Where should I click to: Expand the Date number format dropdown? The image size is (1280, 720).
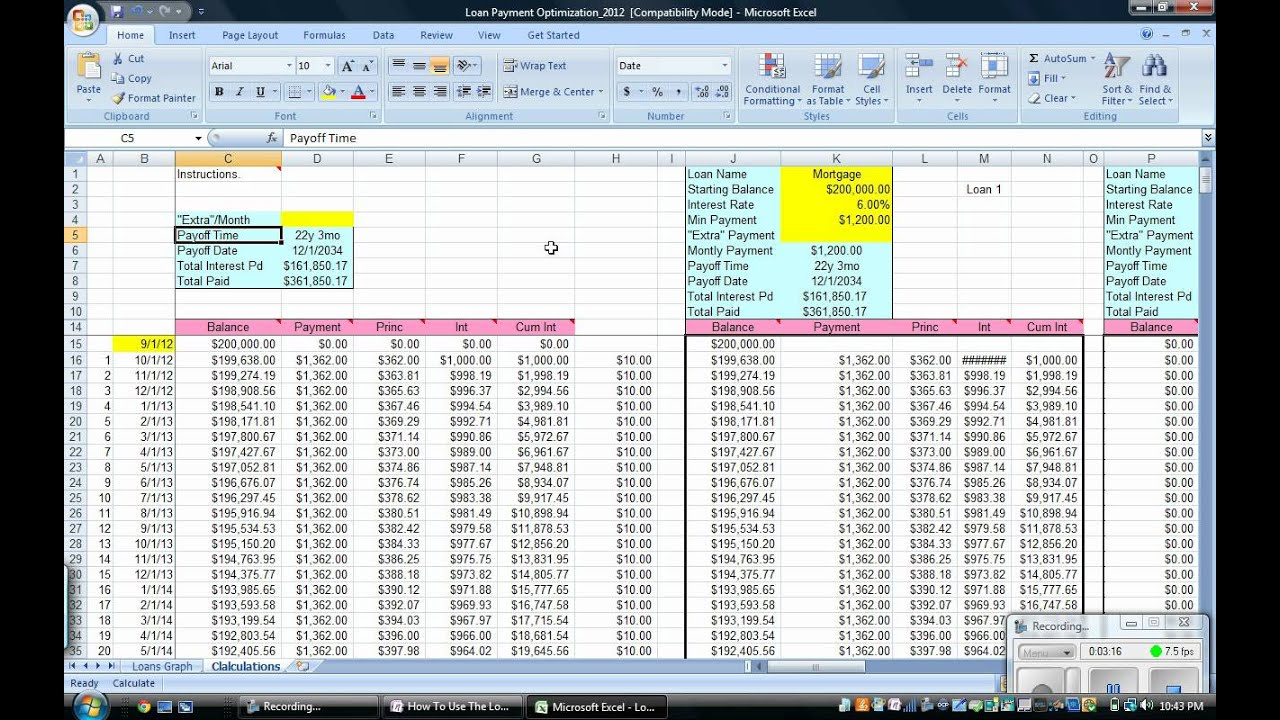[x=725, y=66]
